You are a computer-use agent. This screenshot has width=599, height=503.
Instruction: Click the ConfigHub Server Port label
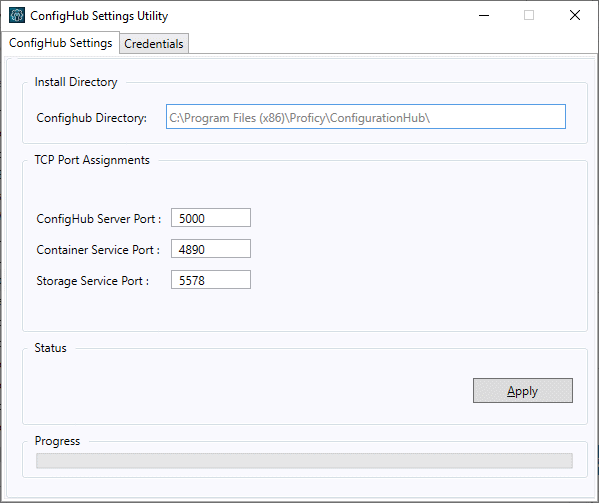click(99, 219)
